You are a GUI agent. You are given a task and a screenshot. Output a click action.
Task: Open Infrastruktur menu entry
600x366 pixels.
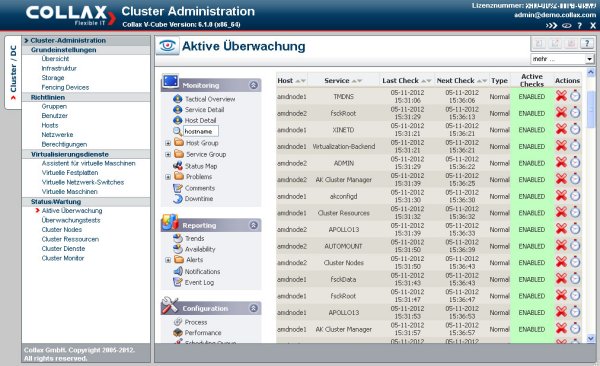[59, 68]
